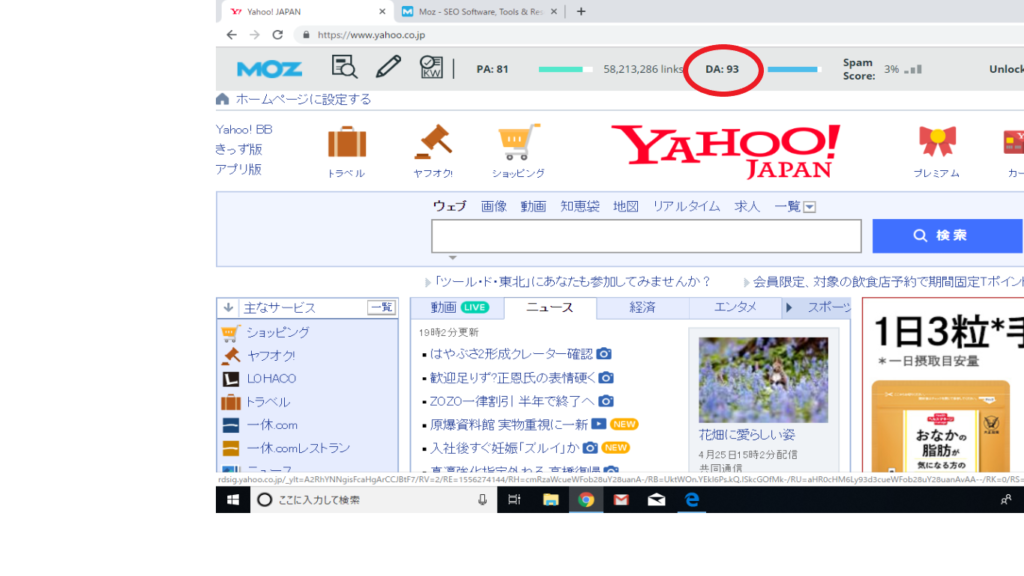The image size is (1024, 576).
Task: Go back in browser history
Action: pos(232,35)
